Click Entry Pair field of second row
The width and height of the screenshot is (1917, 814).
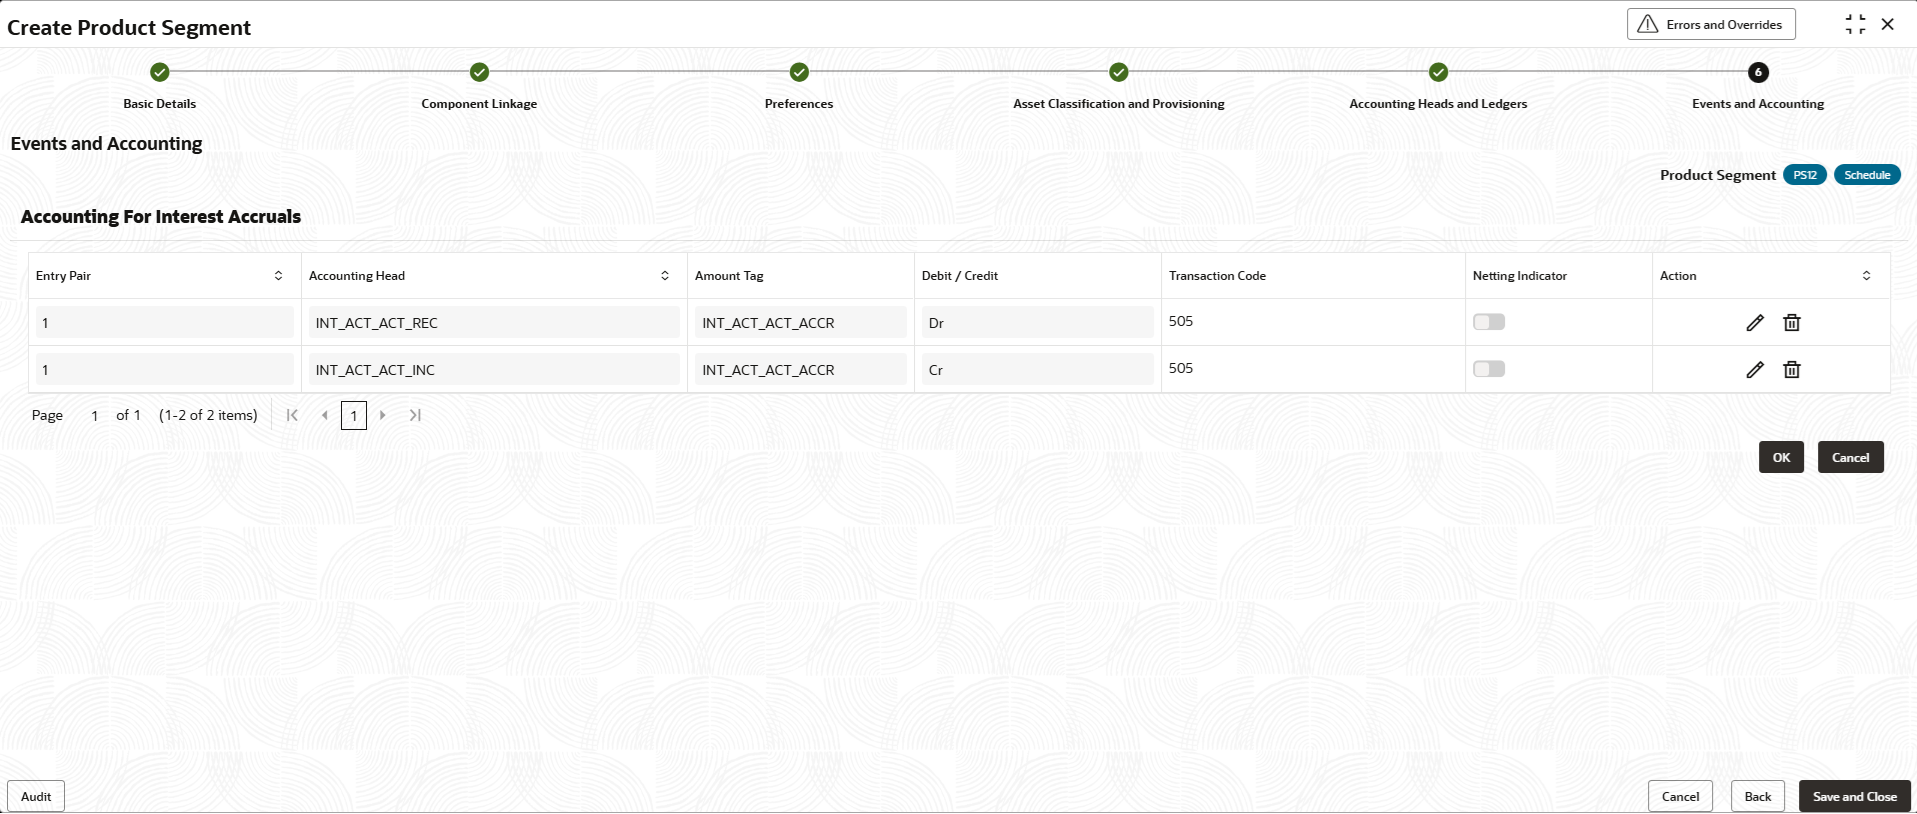(165, 369)
